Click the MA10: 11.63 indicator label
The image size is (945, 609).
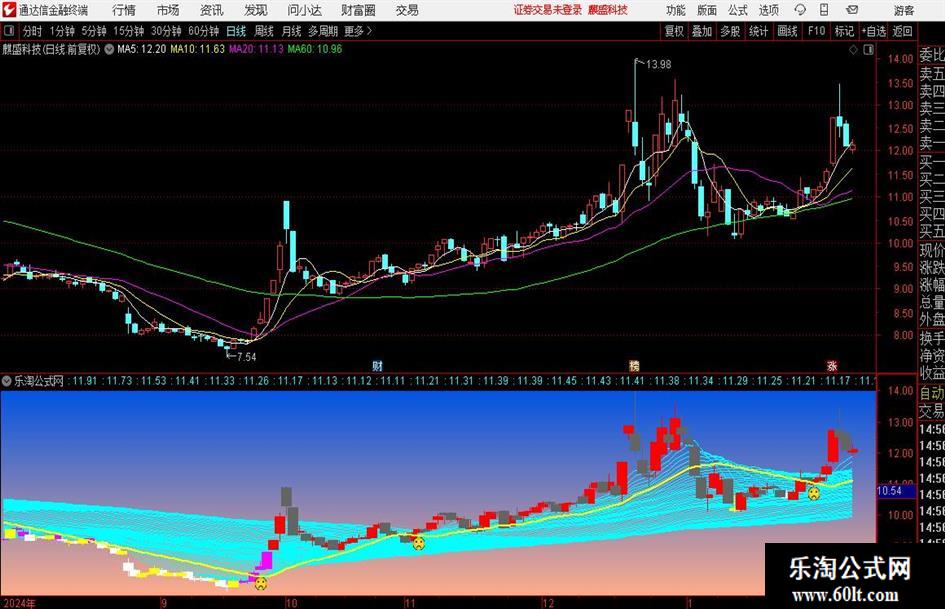tap(198, 49)
